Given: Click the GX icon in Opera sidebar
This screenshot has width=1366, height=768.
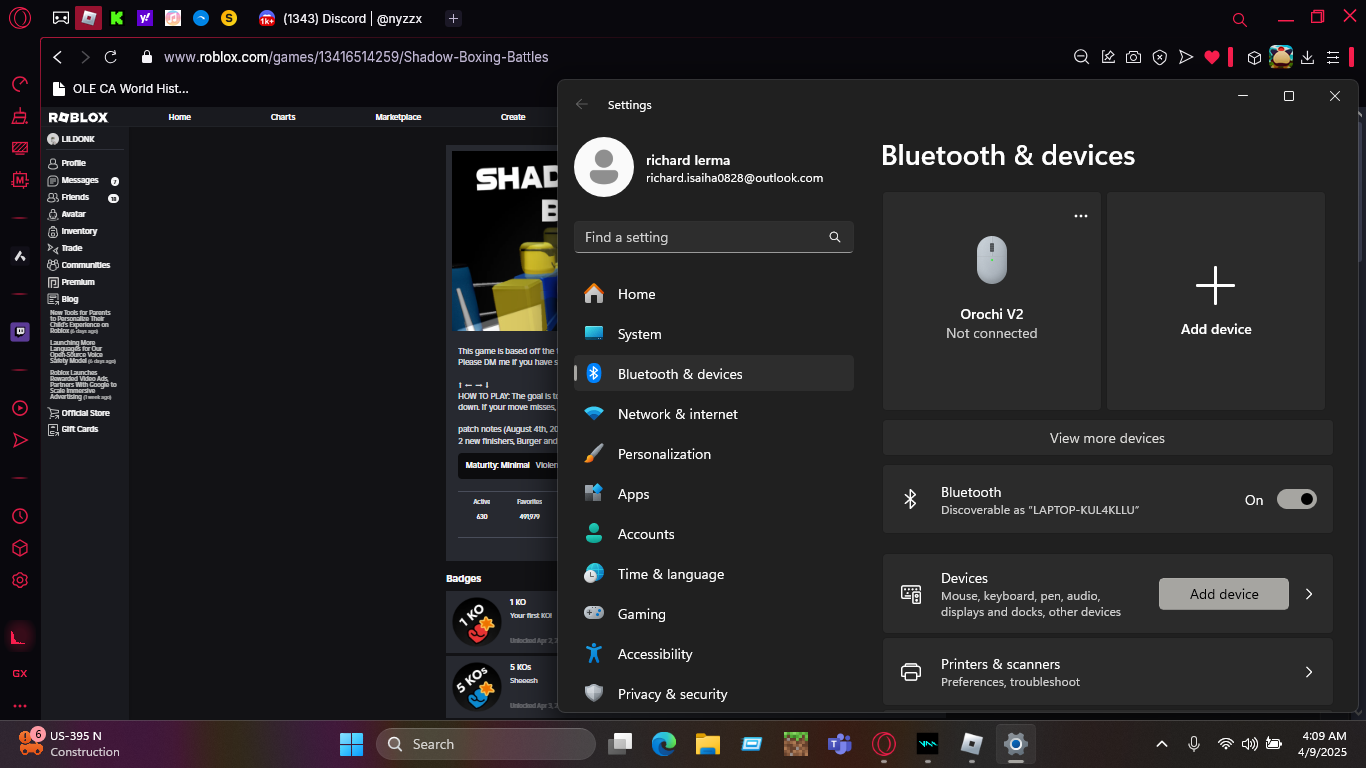Looking at the screenshot, I should (x=19, y=673).
